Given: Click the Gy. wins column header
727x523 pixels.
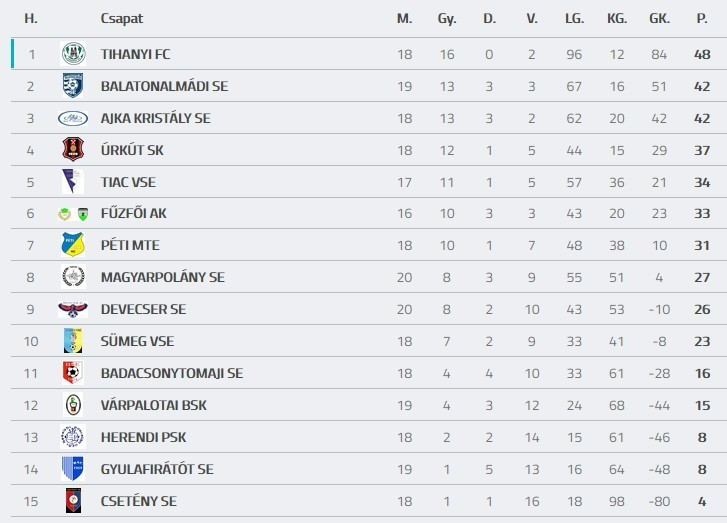Looking at the screenshot, I should pyautogui.click(x=446, y=18).
